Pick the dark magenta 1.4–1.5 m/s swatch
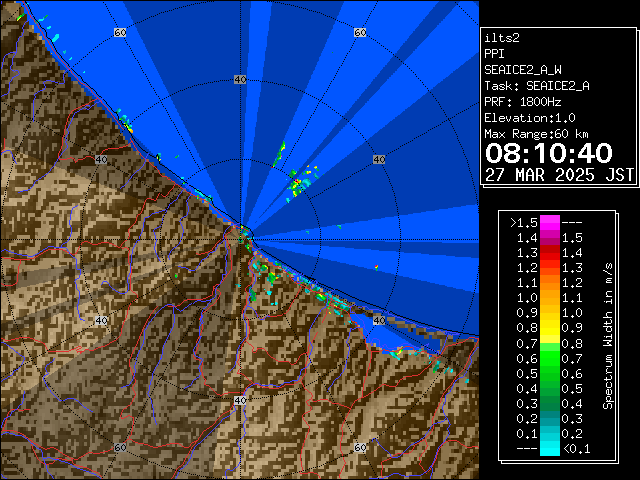Image resolution: width=640 pixels, height=480 pixels. pos(550,238)
